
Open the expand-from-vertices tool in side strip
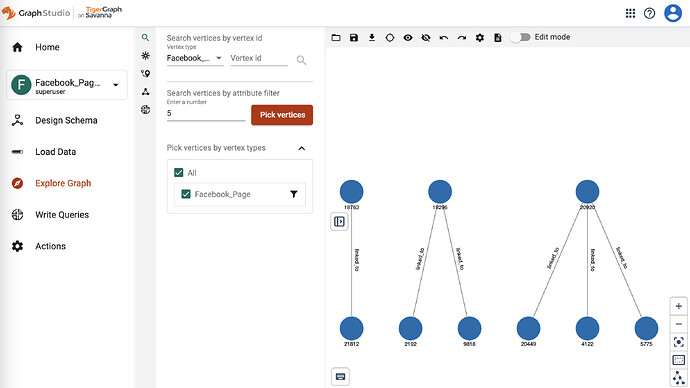point(145,55)
